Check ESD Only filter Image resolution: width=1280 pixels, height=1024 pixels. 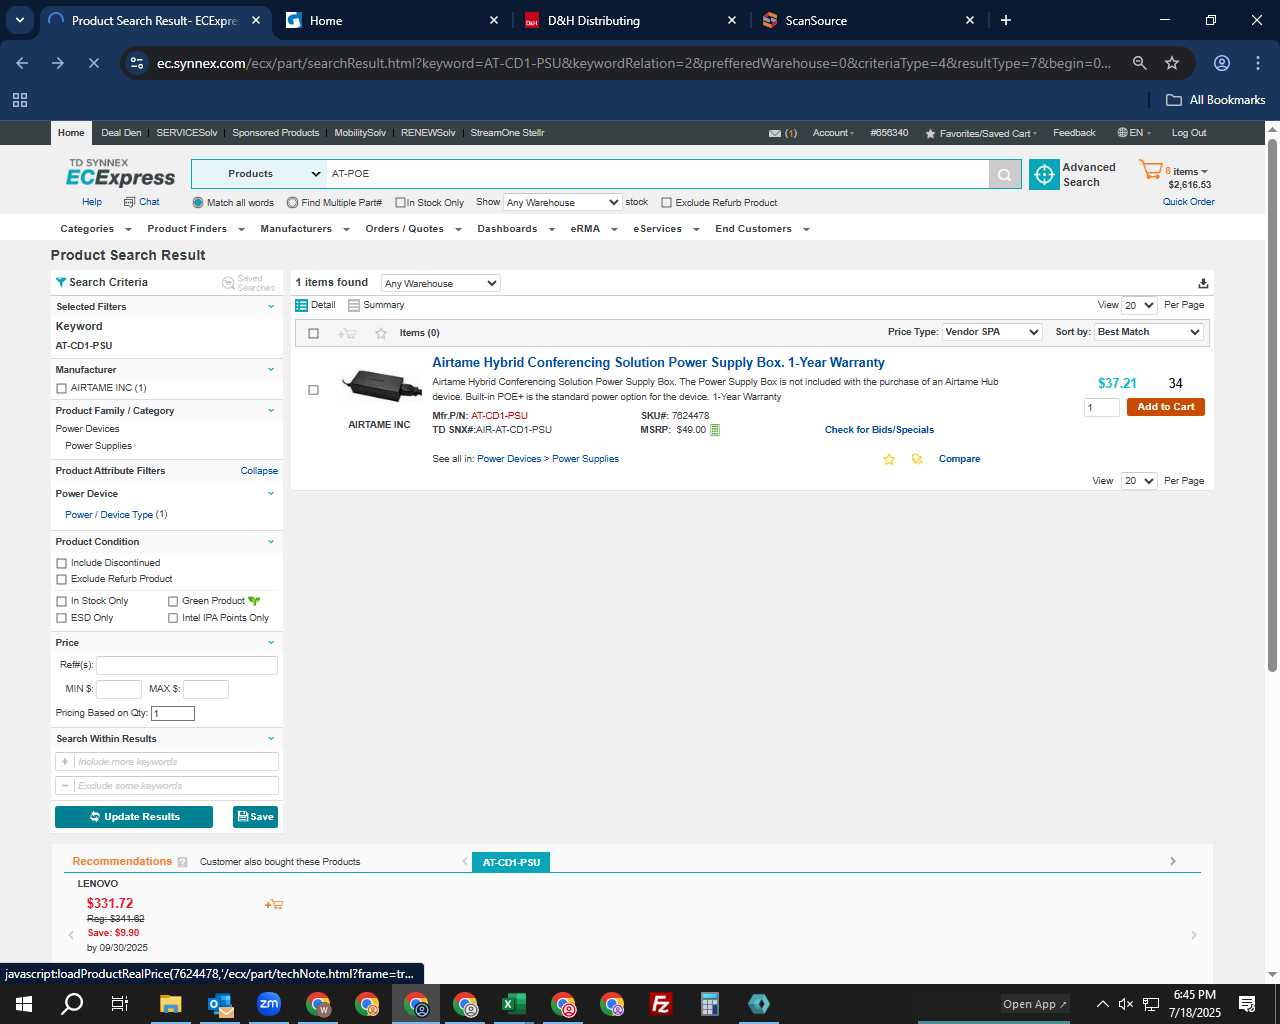pyautogui.click(x=62, y=618)
